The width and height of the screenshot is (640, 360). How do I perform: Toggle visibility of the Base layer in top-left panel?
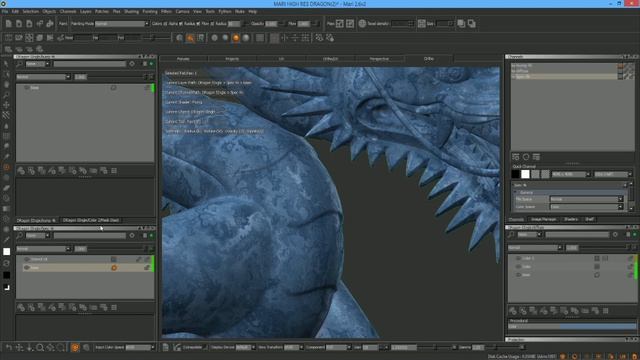[27, 87]
